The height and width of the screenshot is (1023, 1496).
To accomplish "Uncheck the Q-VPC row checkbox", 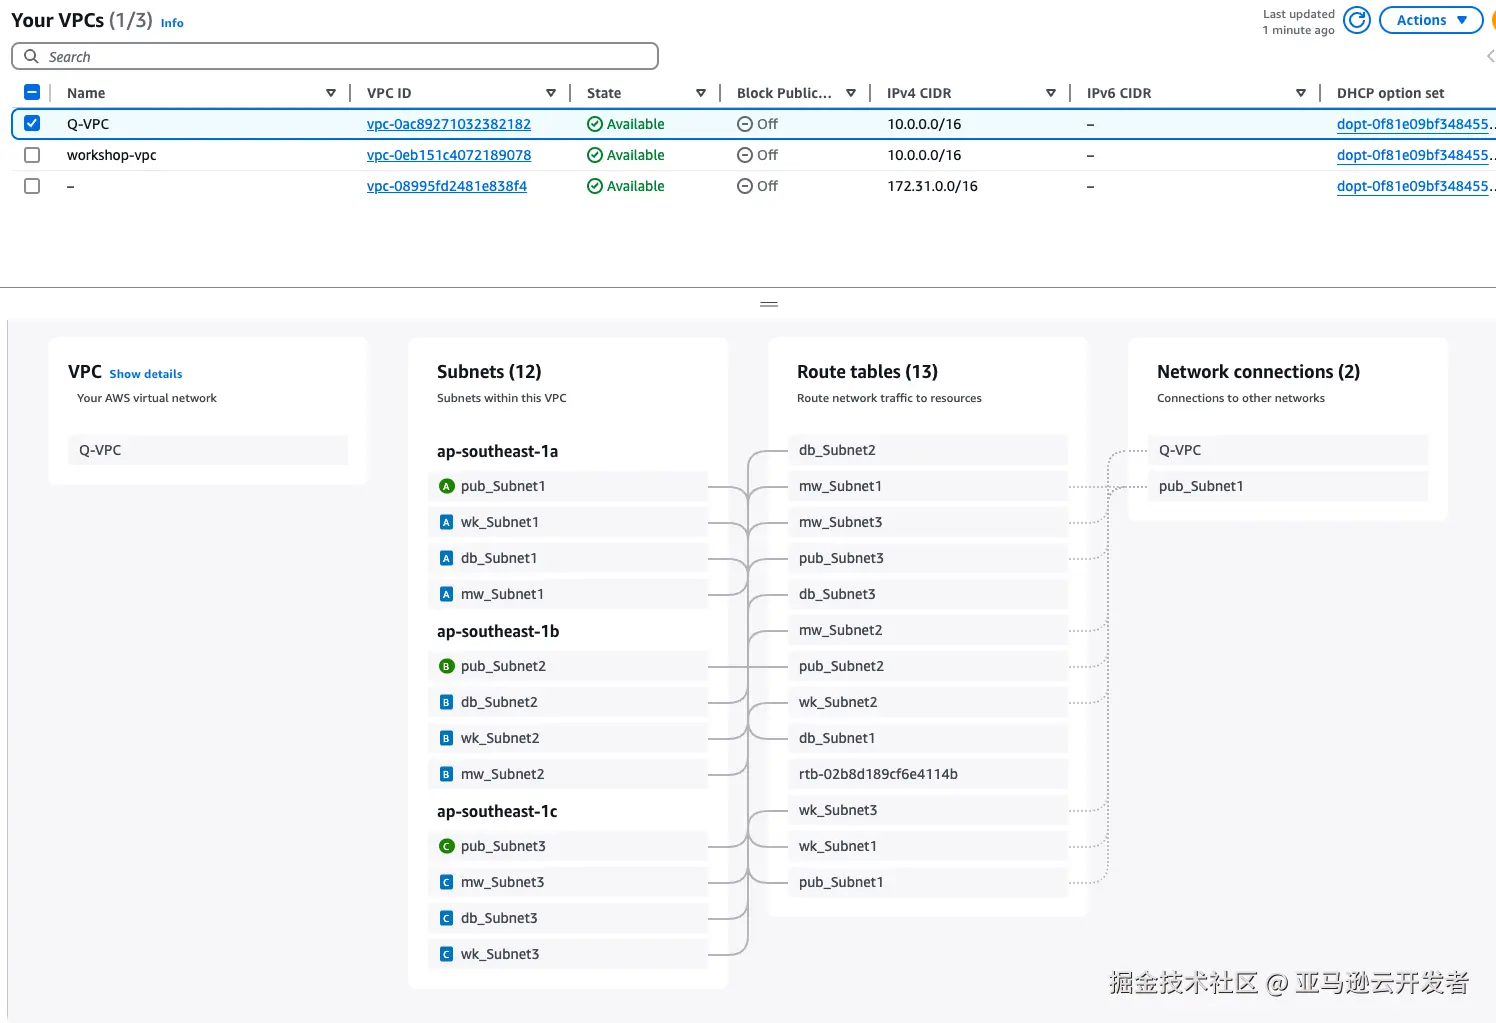I will click(32, 123).
